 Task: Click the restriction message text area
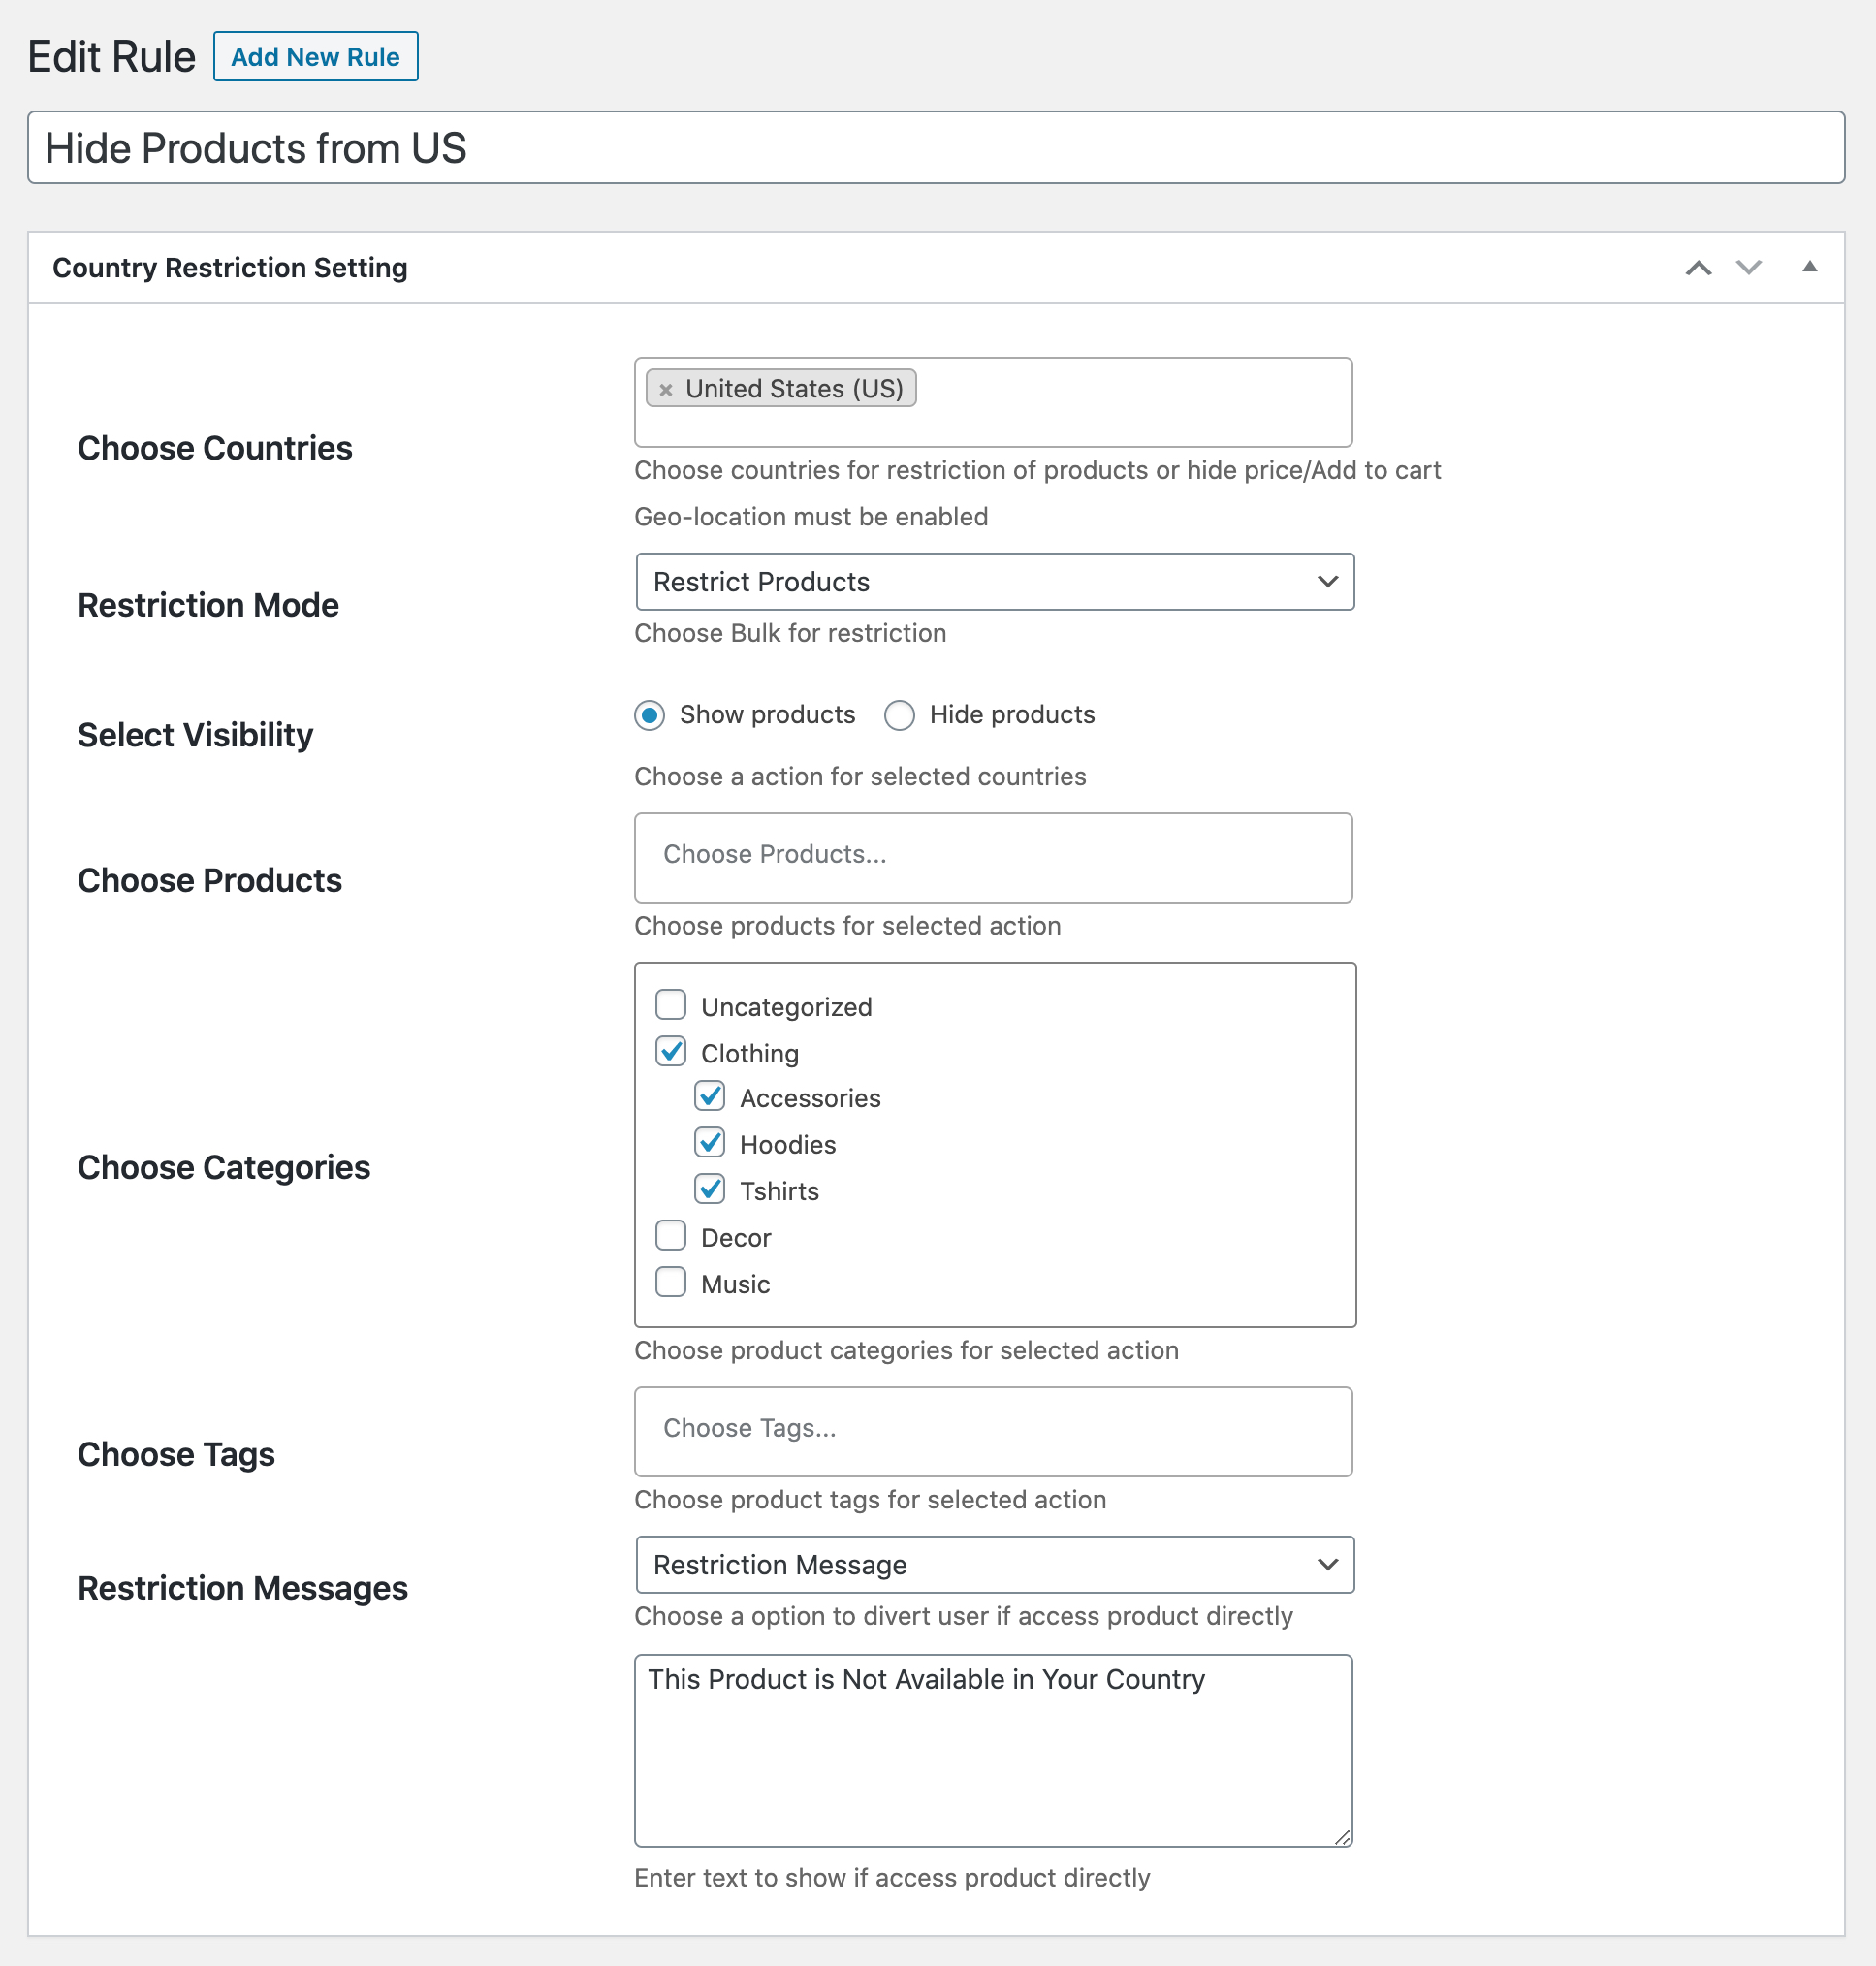[993, 1750]
